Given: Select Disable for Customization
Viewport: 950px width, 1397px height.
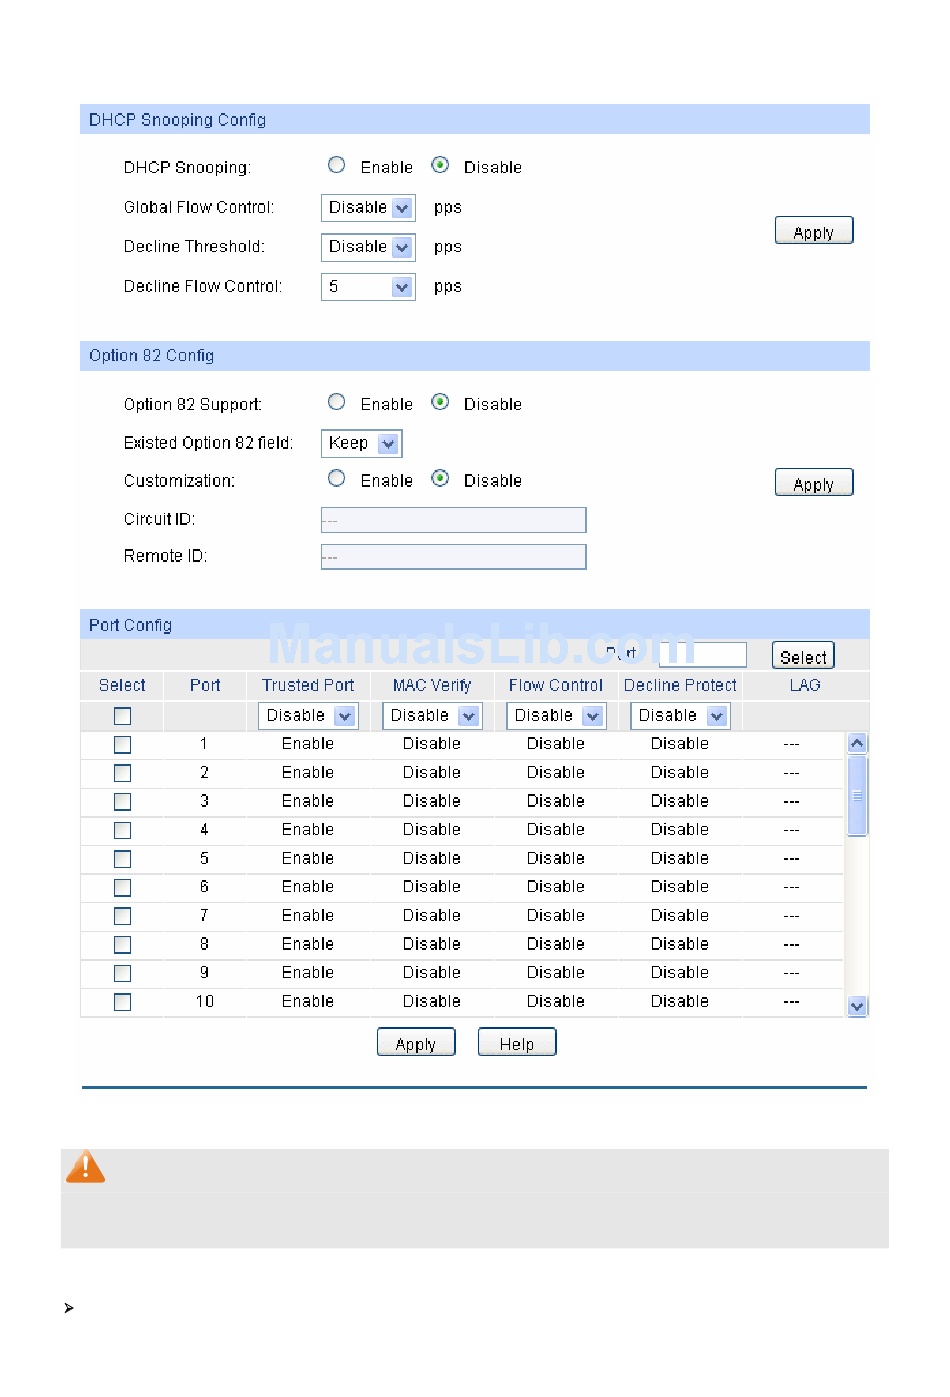Looking at the screenshot, I should [x=440, y=479].
